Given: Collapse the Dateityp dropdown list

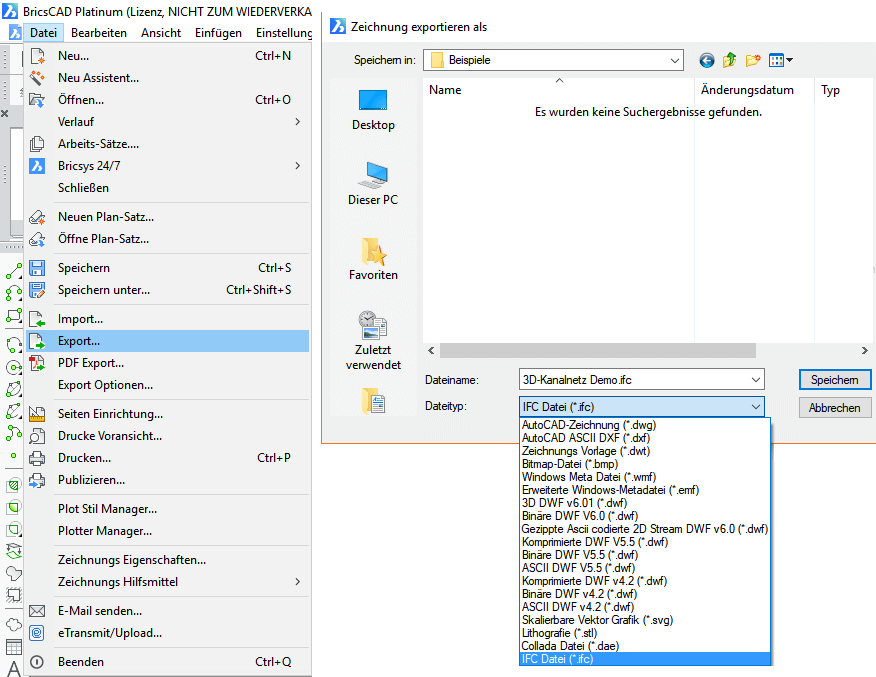Looking at the screenshot, I should click(753, 407).
